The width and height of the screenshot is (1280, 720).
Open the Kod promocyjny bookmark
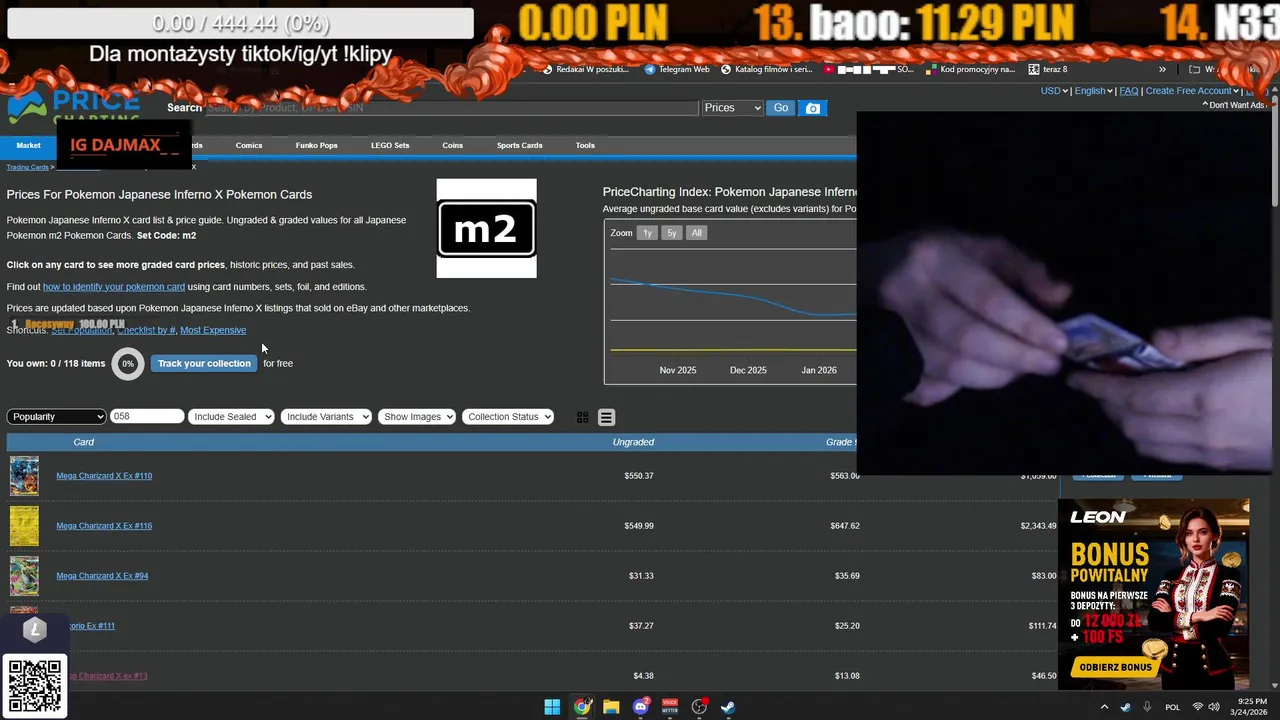971,69
